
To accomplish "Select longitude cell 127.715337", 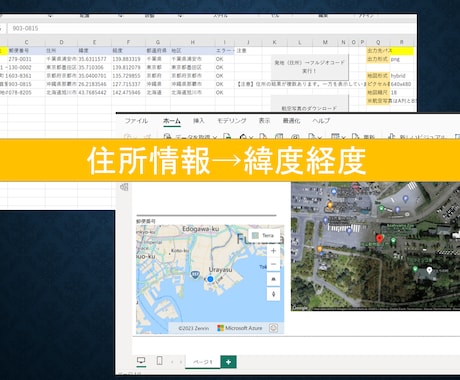I will click(128, 84).
